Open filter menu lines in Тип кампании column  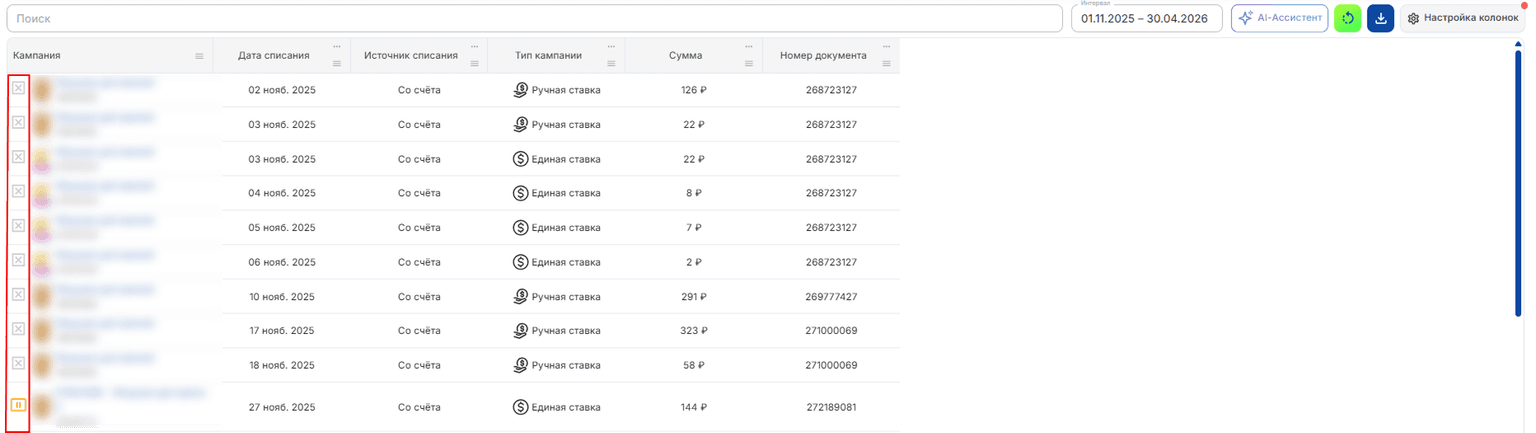612,63
